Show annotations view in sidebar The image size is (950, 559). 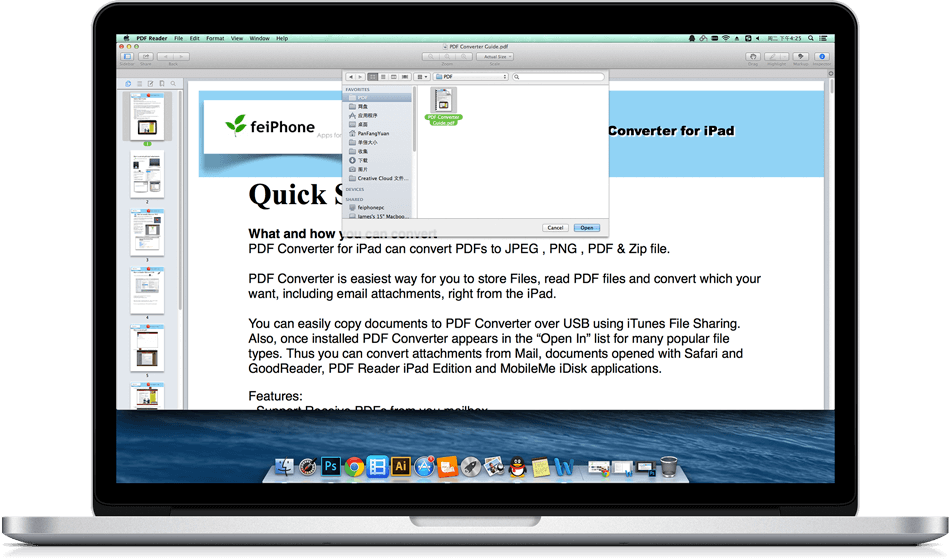150,84
